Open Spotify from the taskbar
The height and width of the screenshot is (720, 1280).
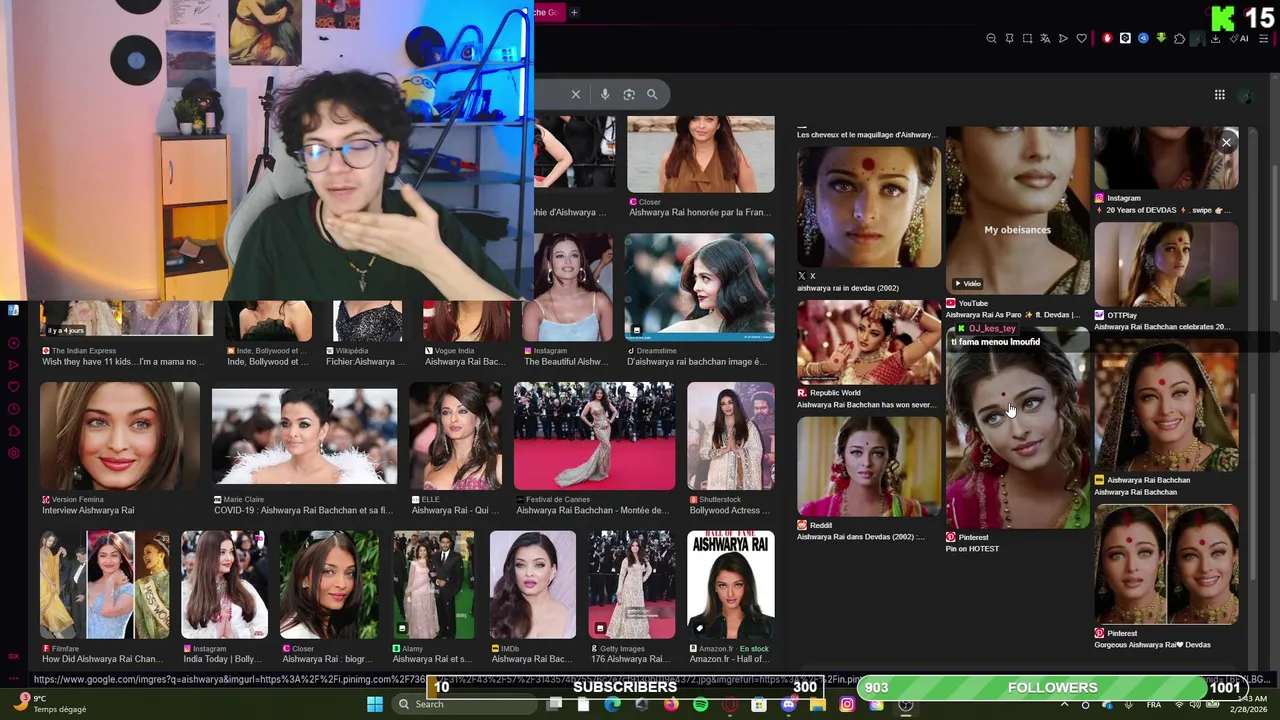click(x=700, y=704)
